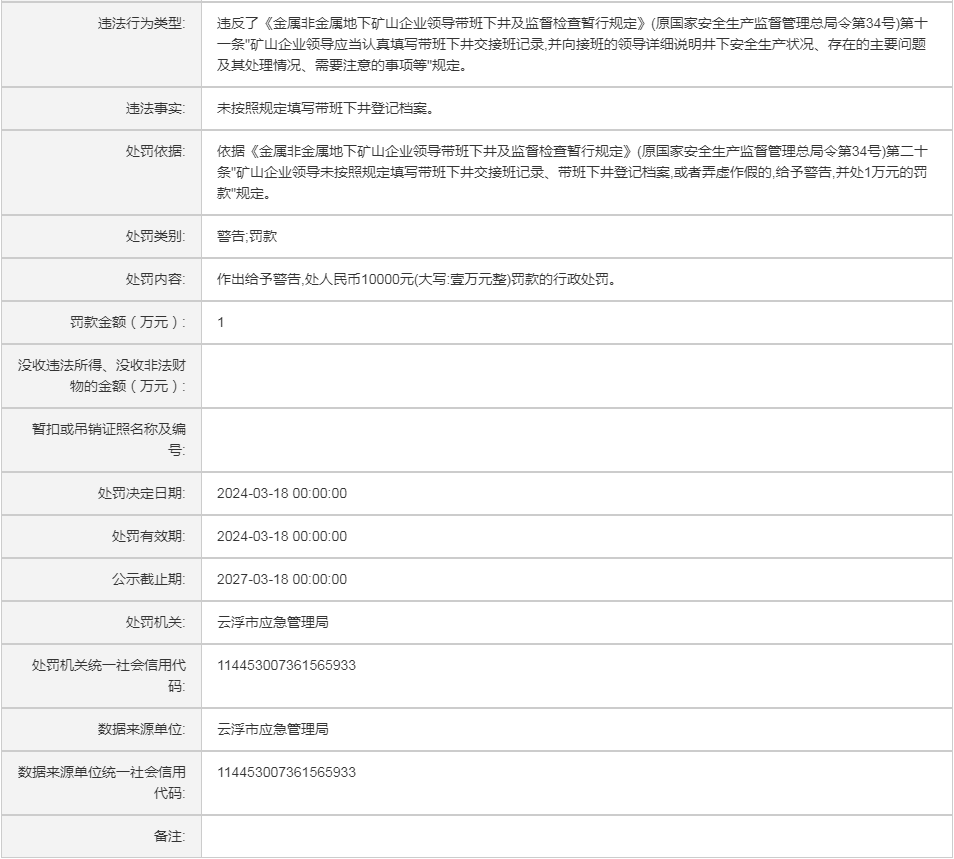Image resolution: width=954 pixels, height=859 pixels.
Task: Select the text 未按照规定填写带班下井登记档案
Action: point(325,108)
